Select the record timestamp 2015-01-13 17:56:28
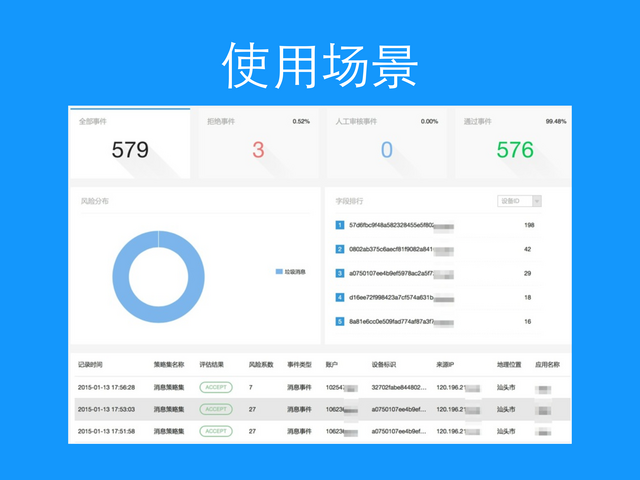Image resolution: width=640 pixels, height=480 pixels. (106, 387)
